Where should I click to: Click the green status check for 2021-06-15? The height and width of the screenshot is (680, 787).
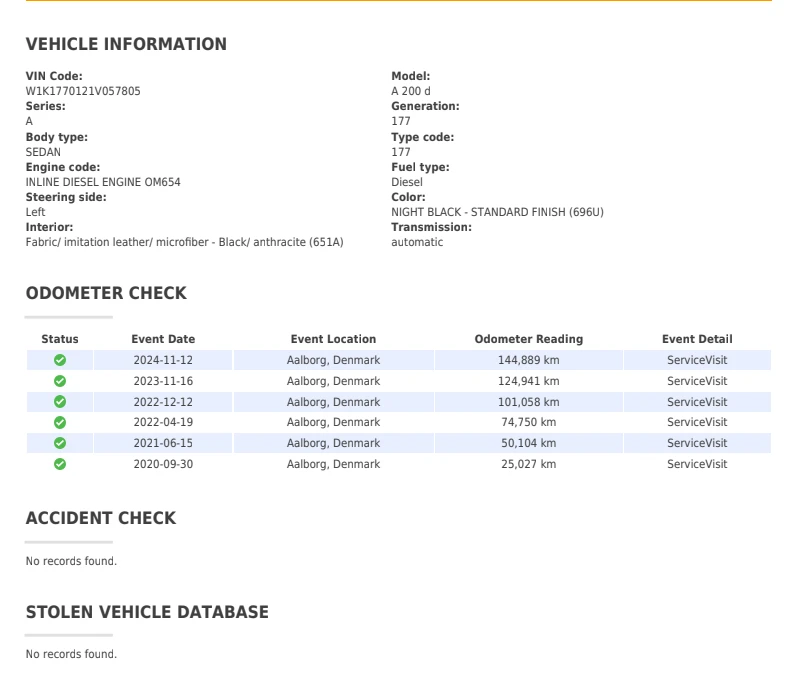coord(60,443)
